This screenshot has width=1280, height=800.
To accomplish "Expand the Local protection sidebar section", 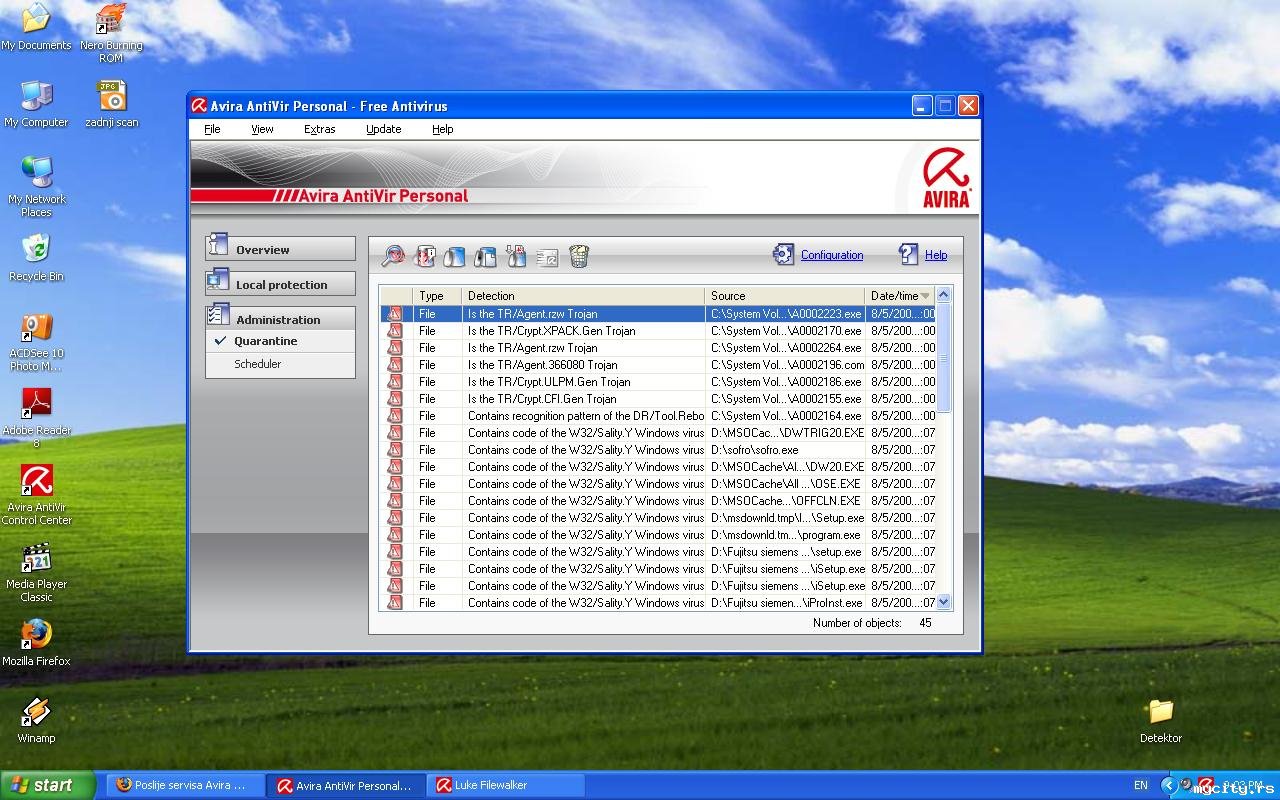I will pos(280,284).
